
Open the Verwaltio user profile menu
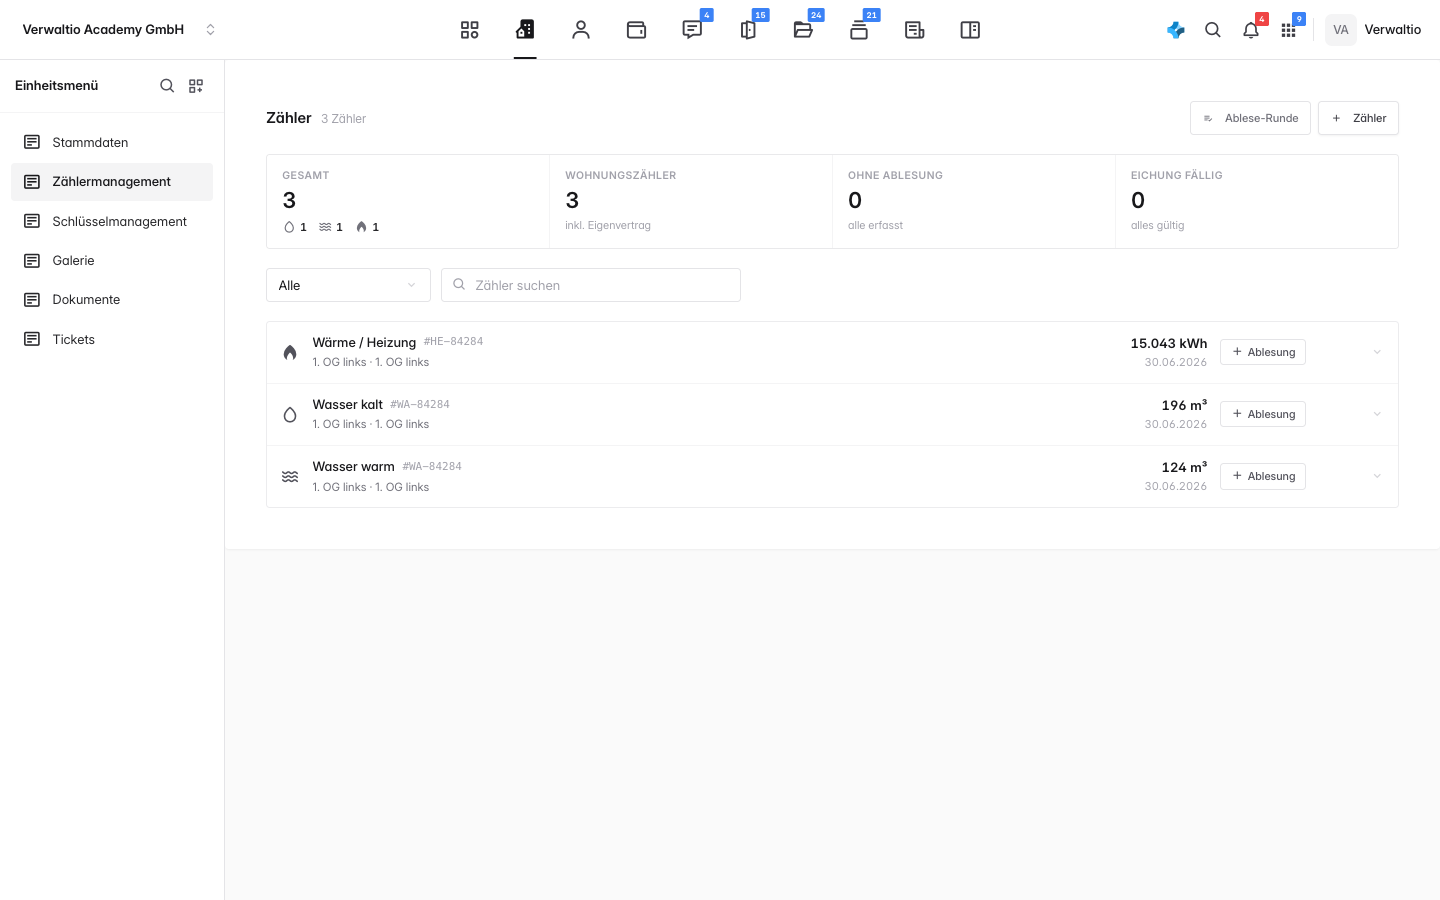(x=1373, y=30)
